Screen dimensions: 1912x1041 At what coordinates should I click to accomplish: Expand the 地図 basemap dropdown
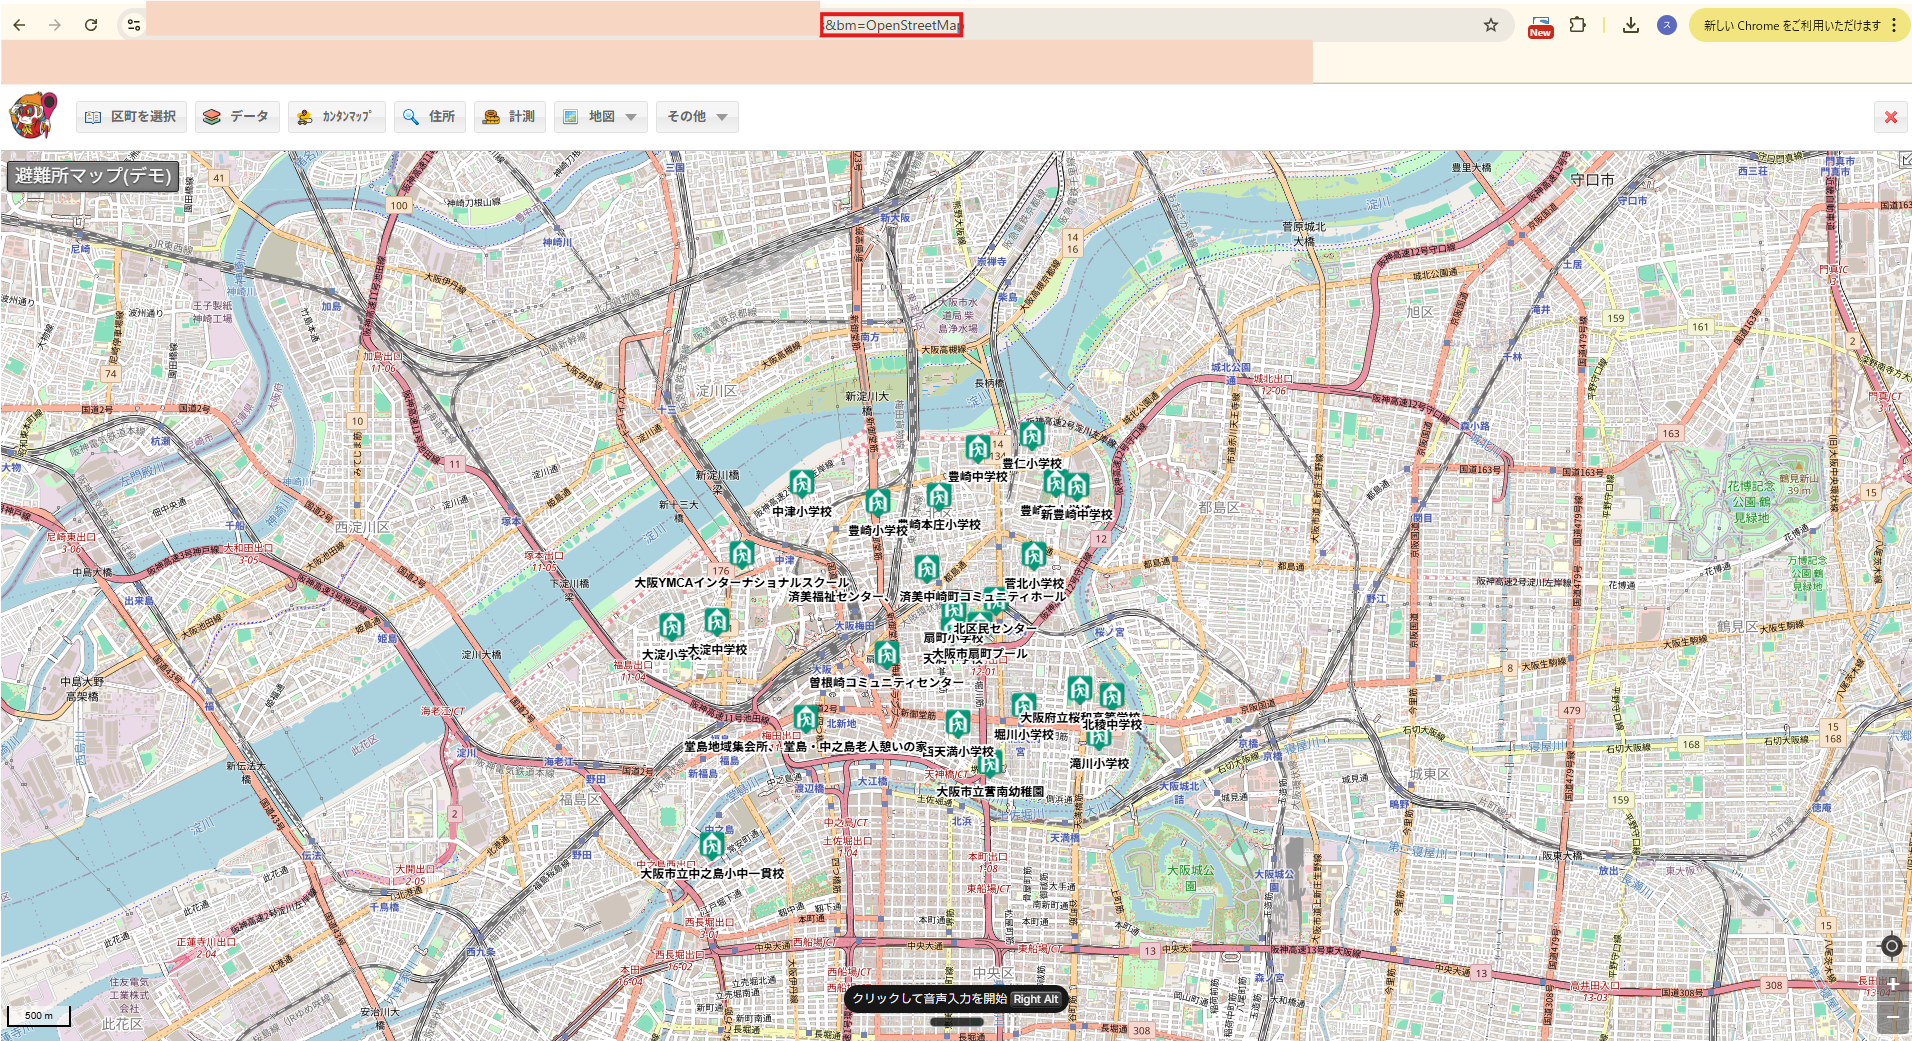tap(600, 117)
